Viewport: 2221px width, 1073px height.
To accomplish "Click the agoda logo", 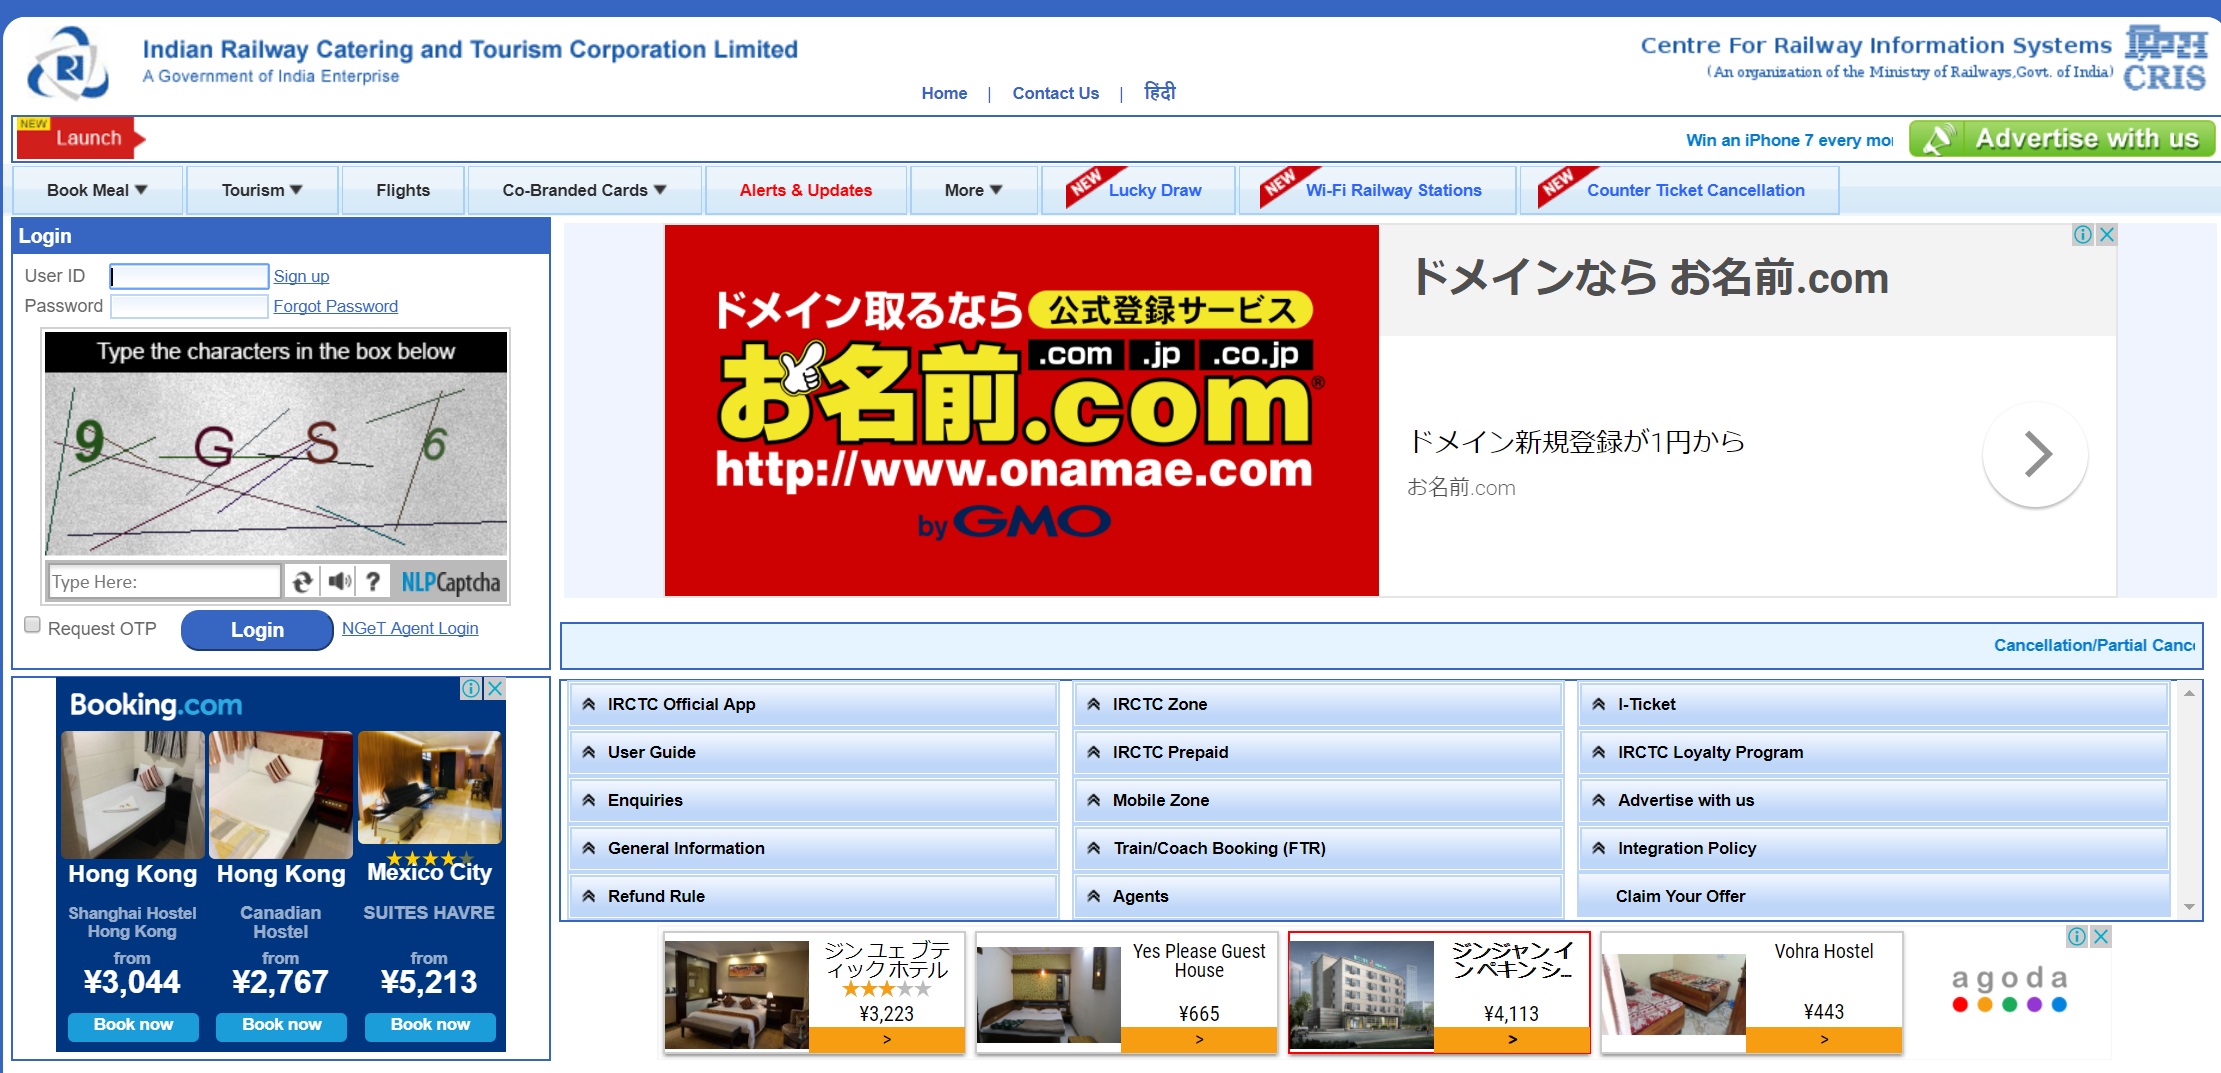I will point(2009,988).
